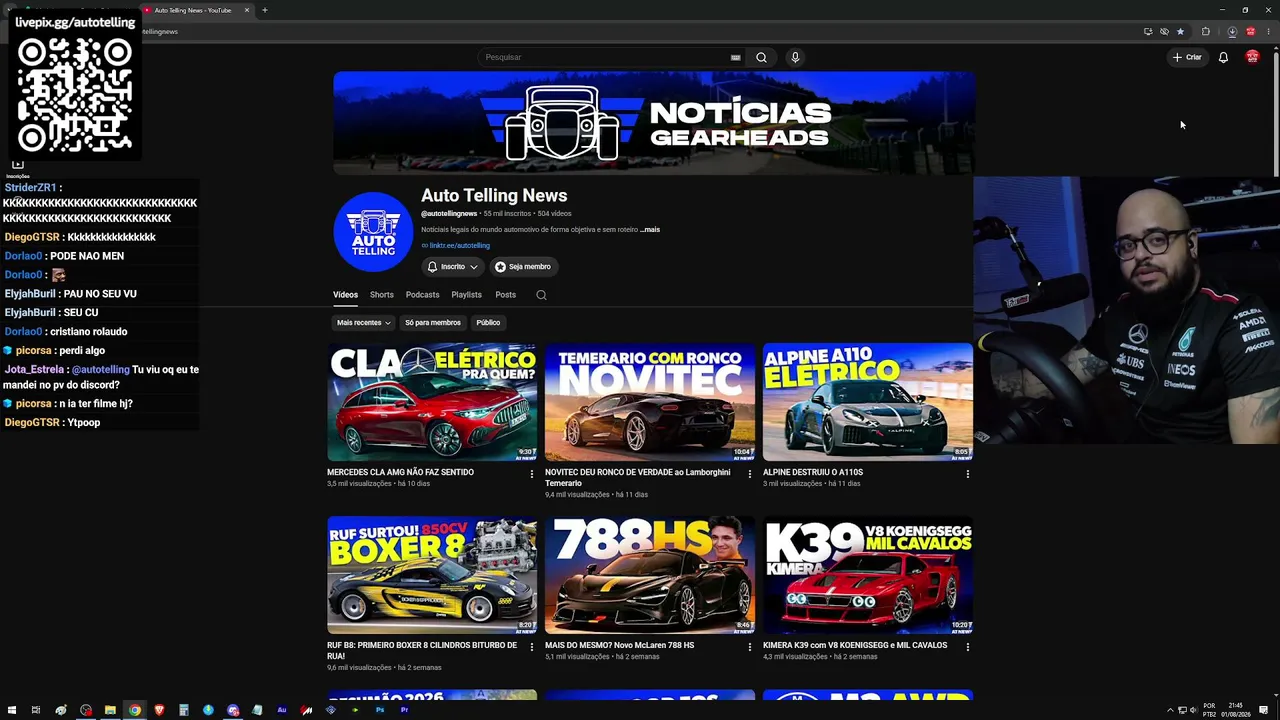Bookmark this page with the star icon

(1180, 31)
